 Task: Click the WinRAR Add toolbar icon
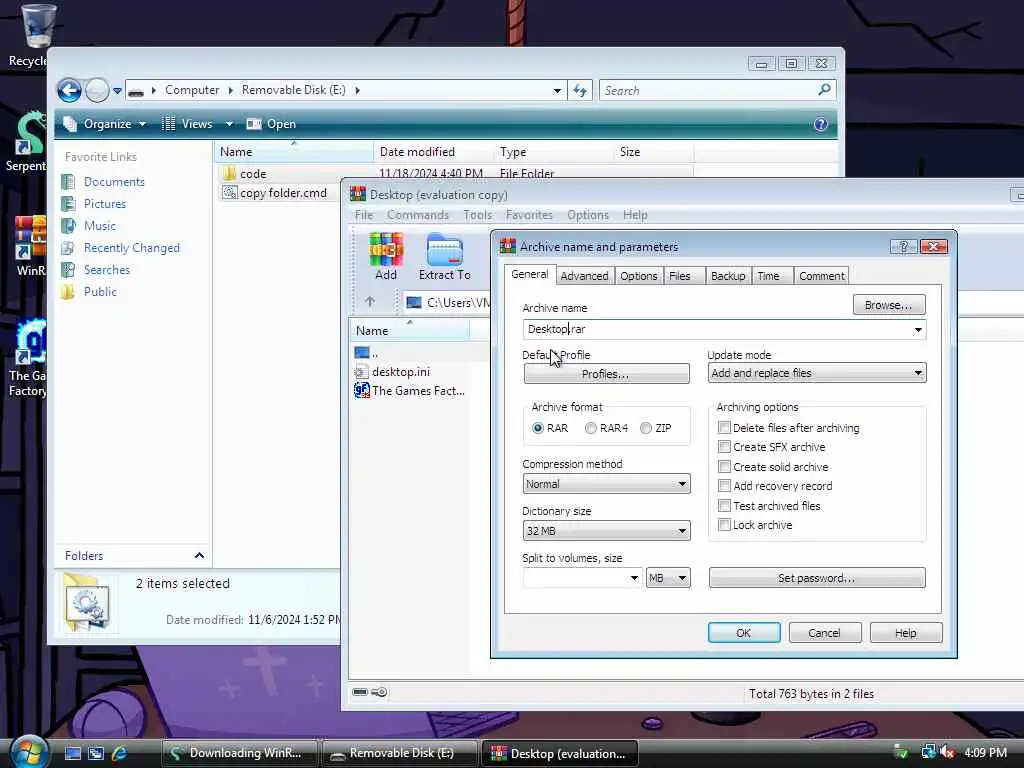(x=386, y=257)
